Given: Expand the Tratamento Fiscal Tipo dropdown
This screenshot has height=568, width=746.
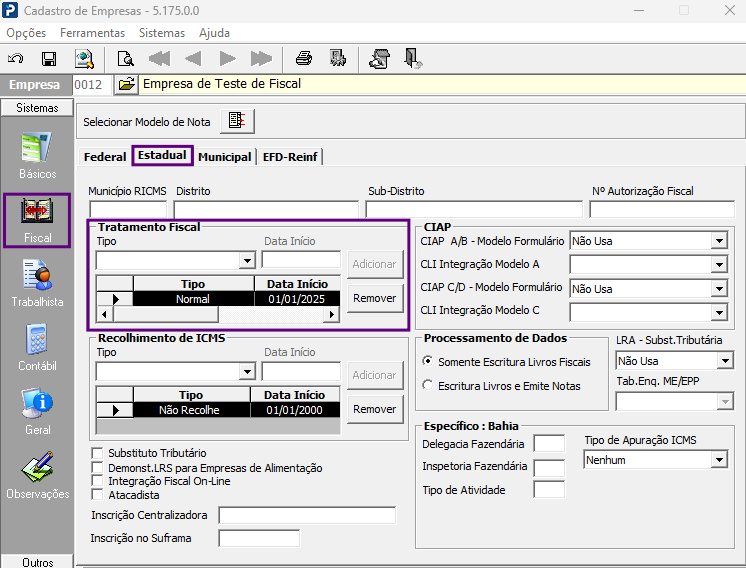Looking at the screenshot, I should [248, 261].
